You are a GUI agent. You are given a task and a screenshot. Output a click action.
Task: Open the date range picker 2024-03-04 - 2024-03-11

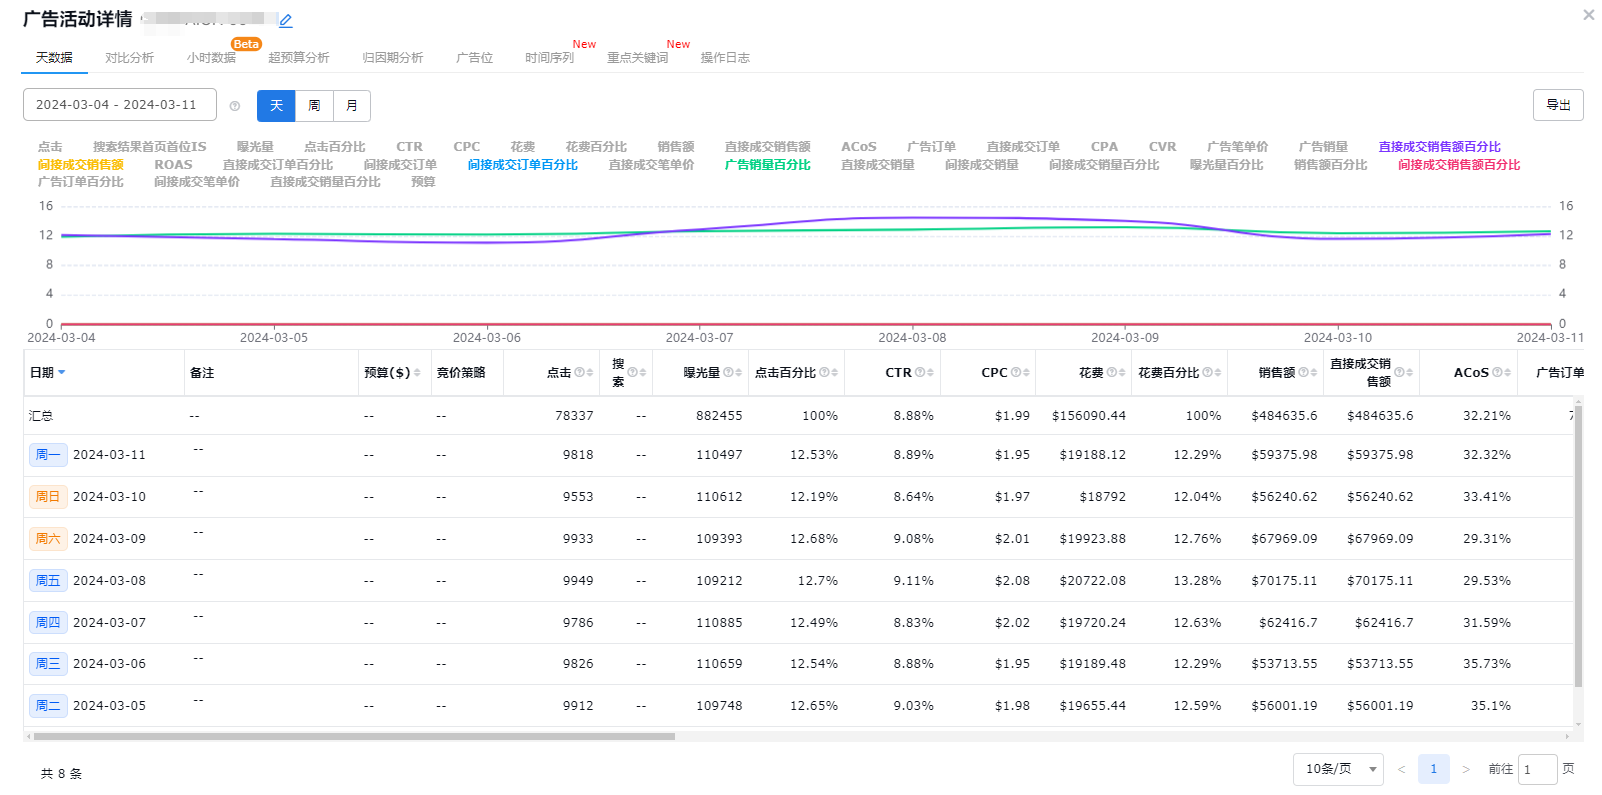click(120, 105)
